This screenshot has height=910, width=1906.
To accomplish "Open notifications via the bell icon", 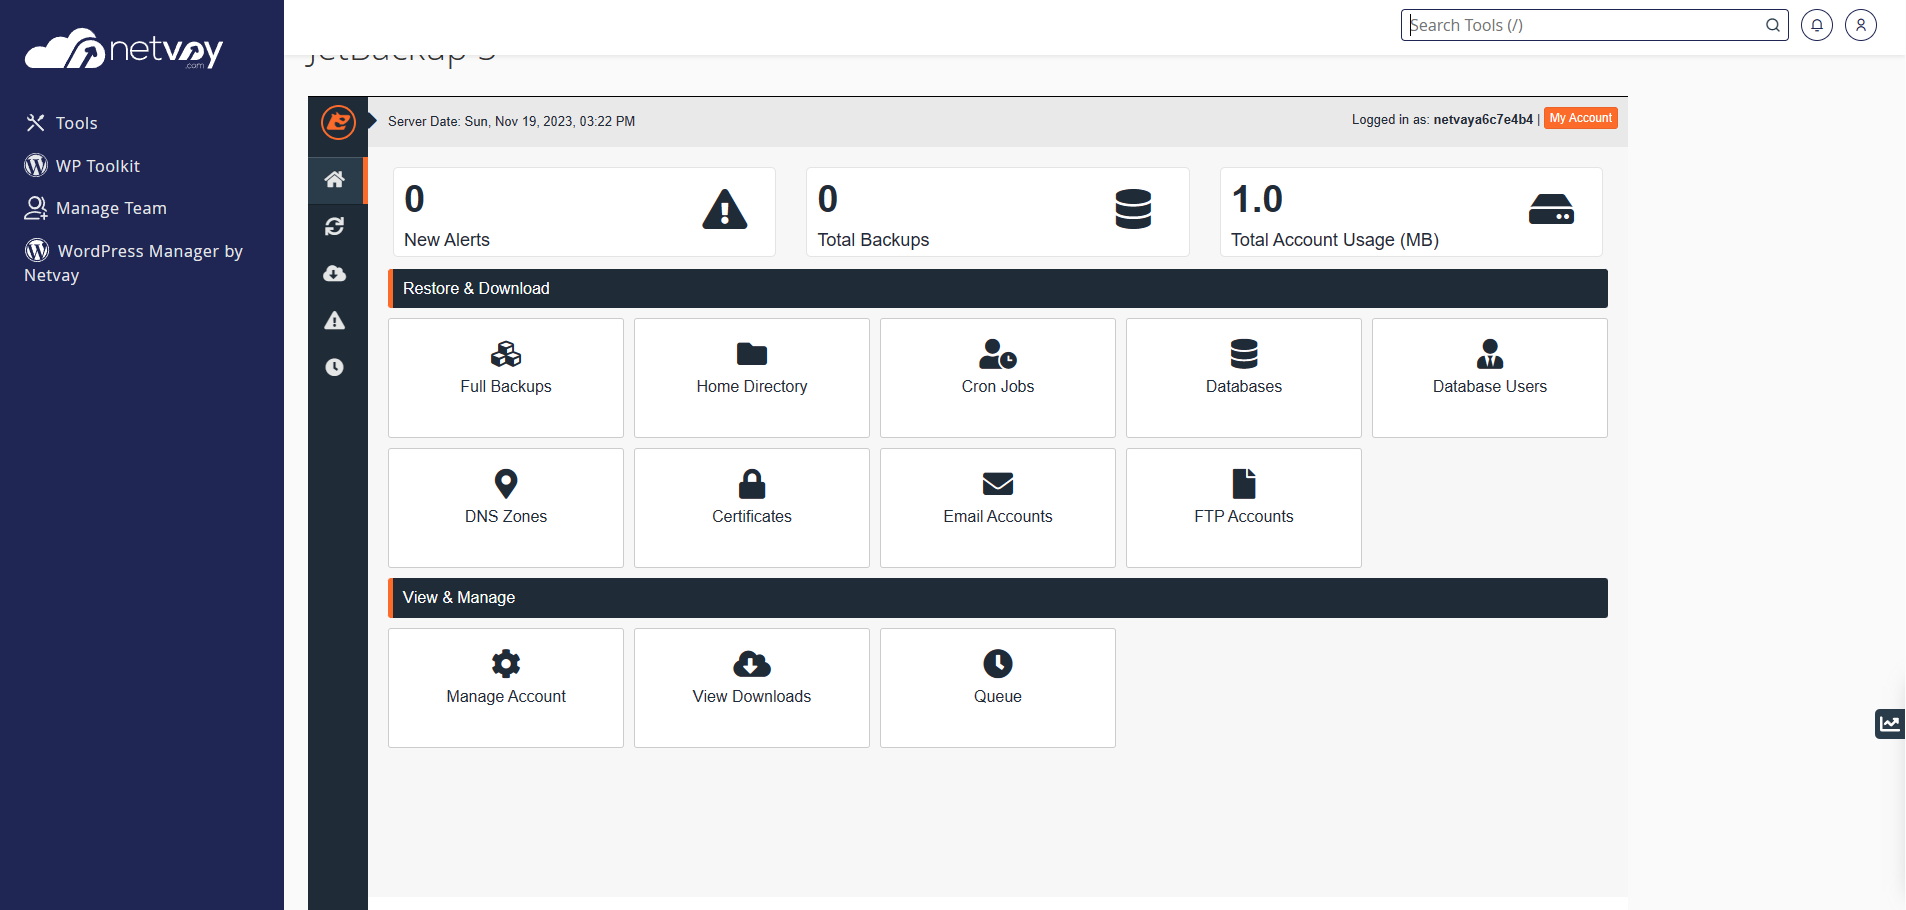I will (1816, 25).
